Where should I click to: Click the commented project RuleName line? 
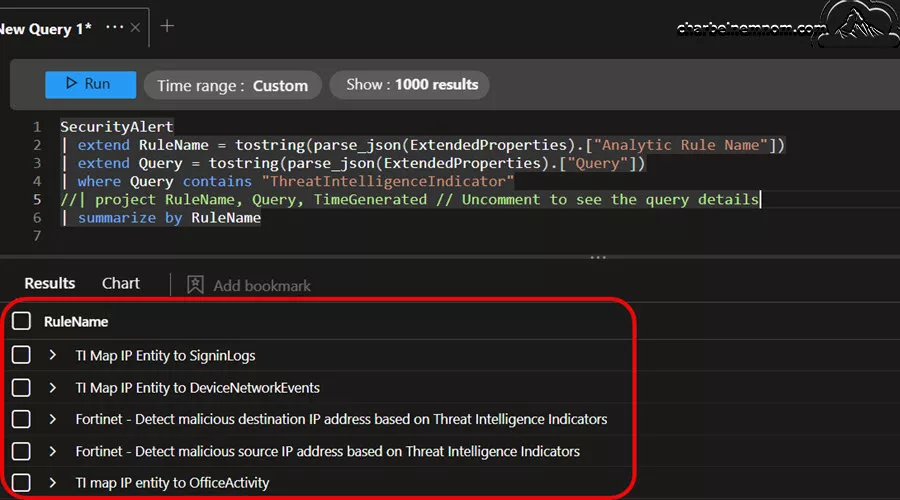(x=410, y=200)
